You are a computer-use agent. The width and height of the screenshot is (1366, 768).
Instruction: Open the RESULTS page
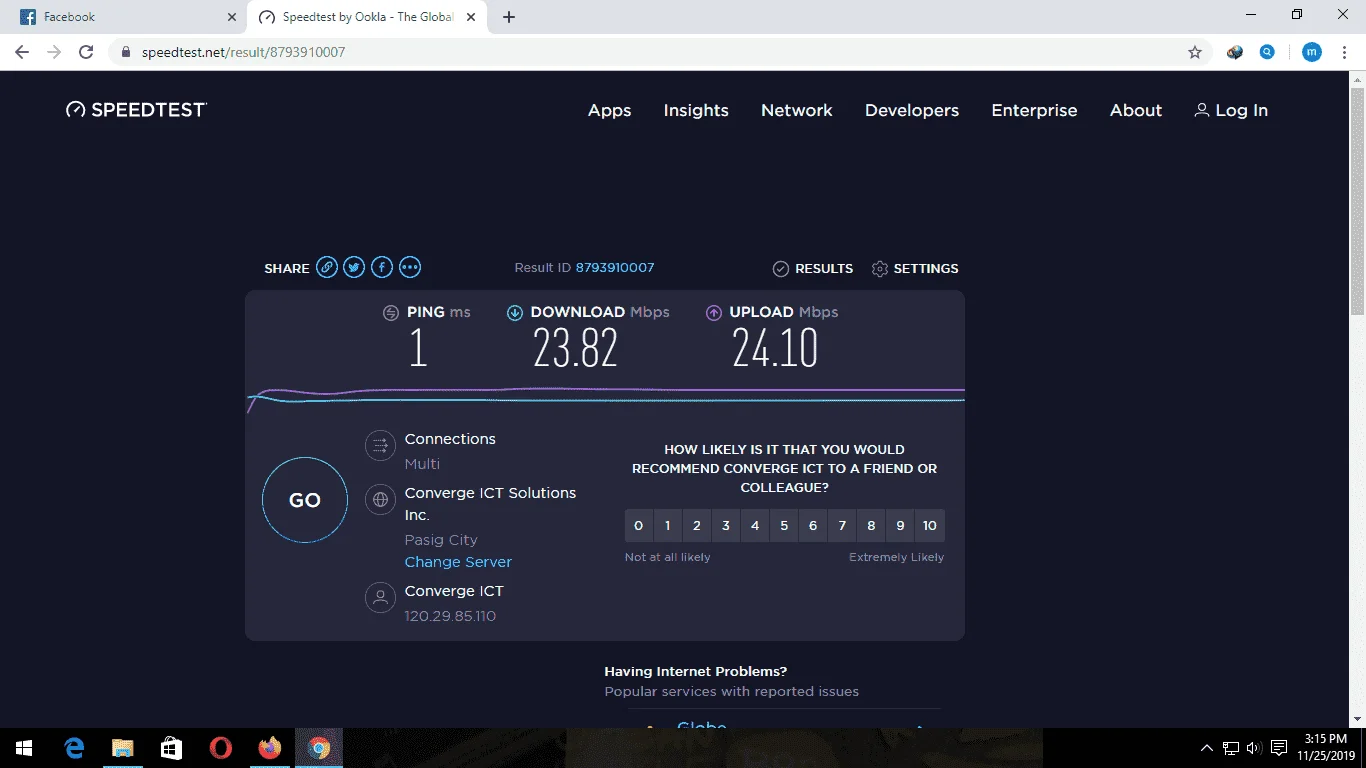pos(813,268)
